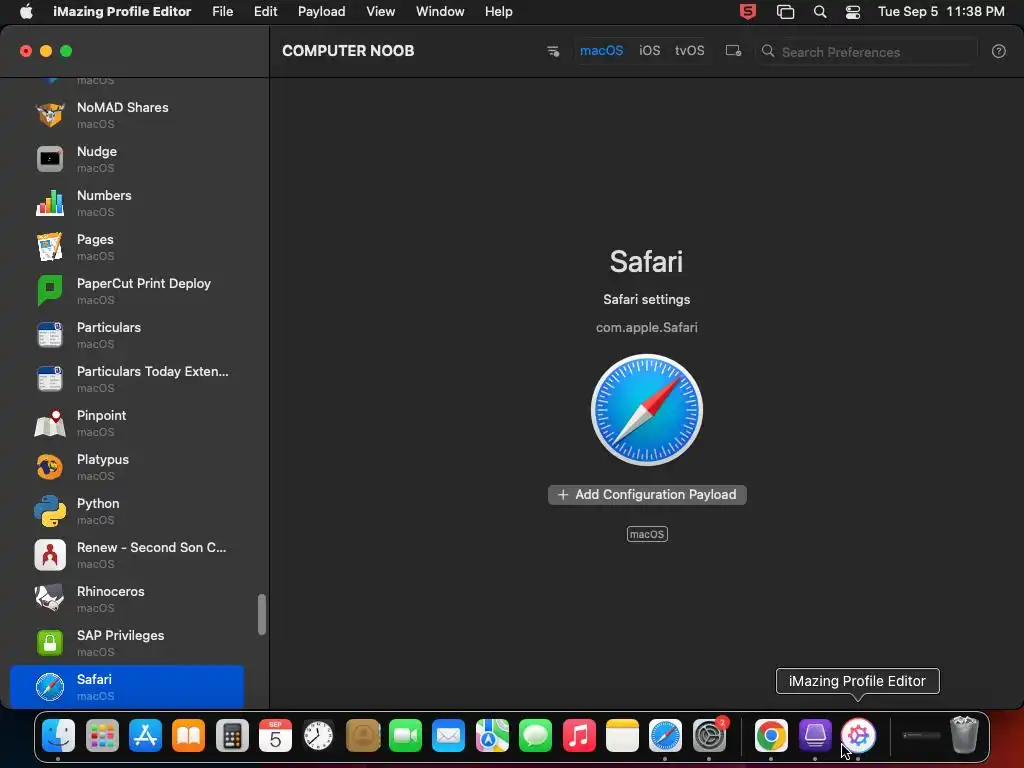Open Control Center in the menu bar
This screenshot has height=768, width=1024.
(x=853, y=12)
